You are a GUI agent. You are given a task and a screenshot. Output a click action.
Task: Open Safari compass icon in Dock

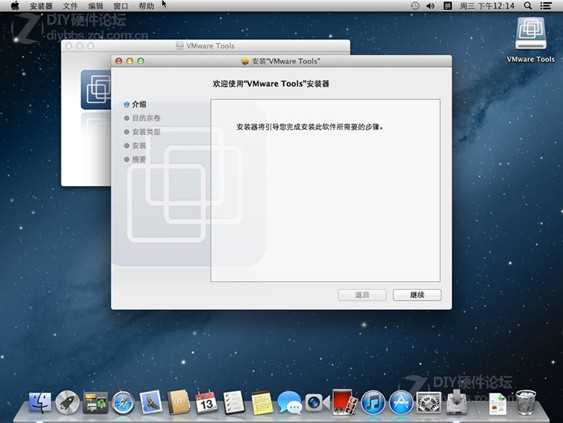(x=123, y=403)
